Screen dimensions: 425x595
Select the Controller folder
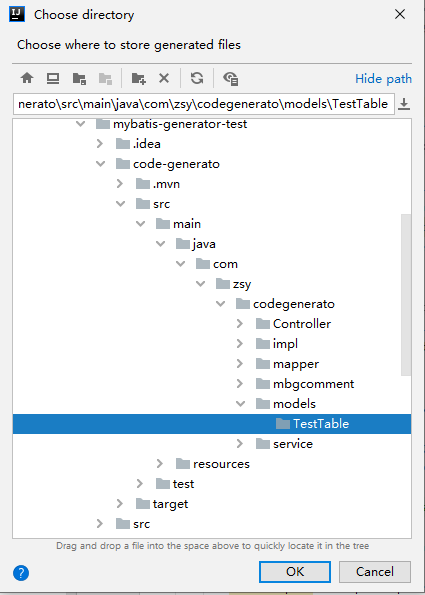point(293,324)
